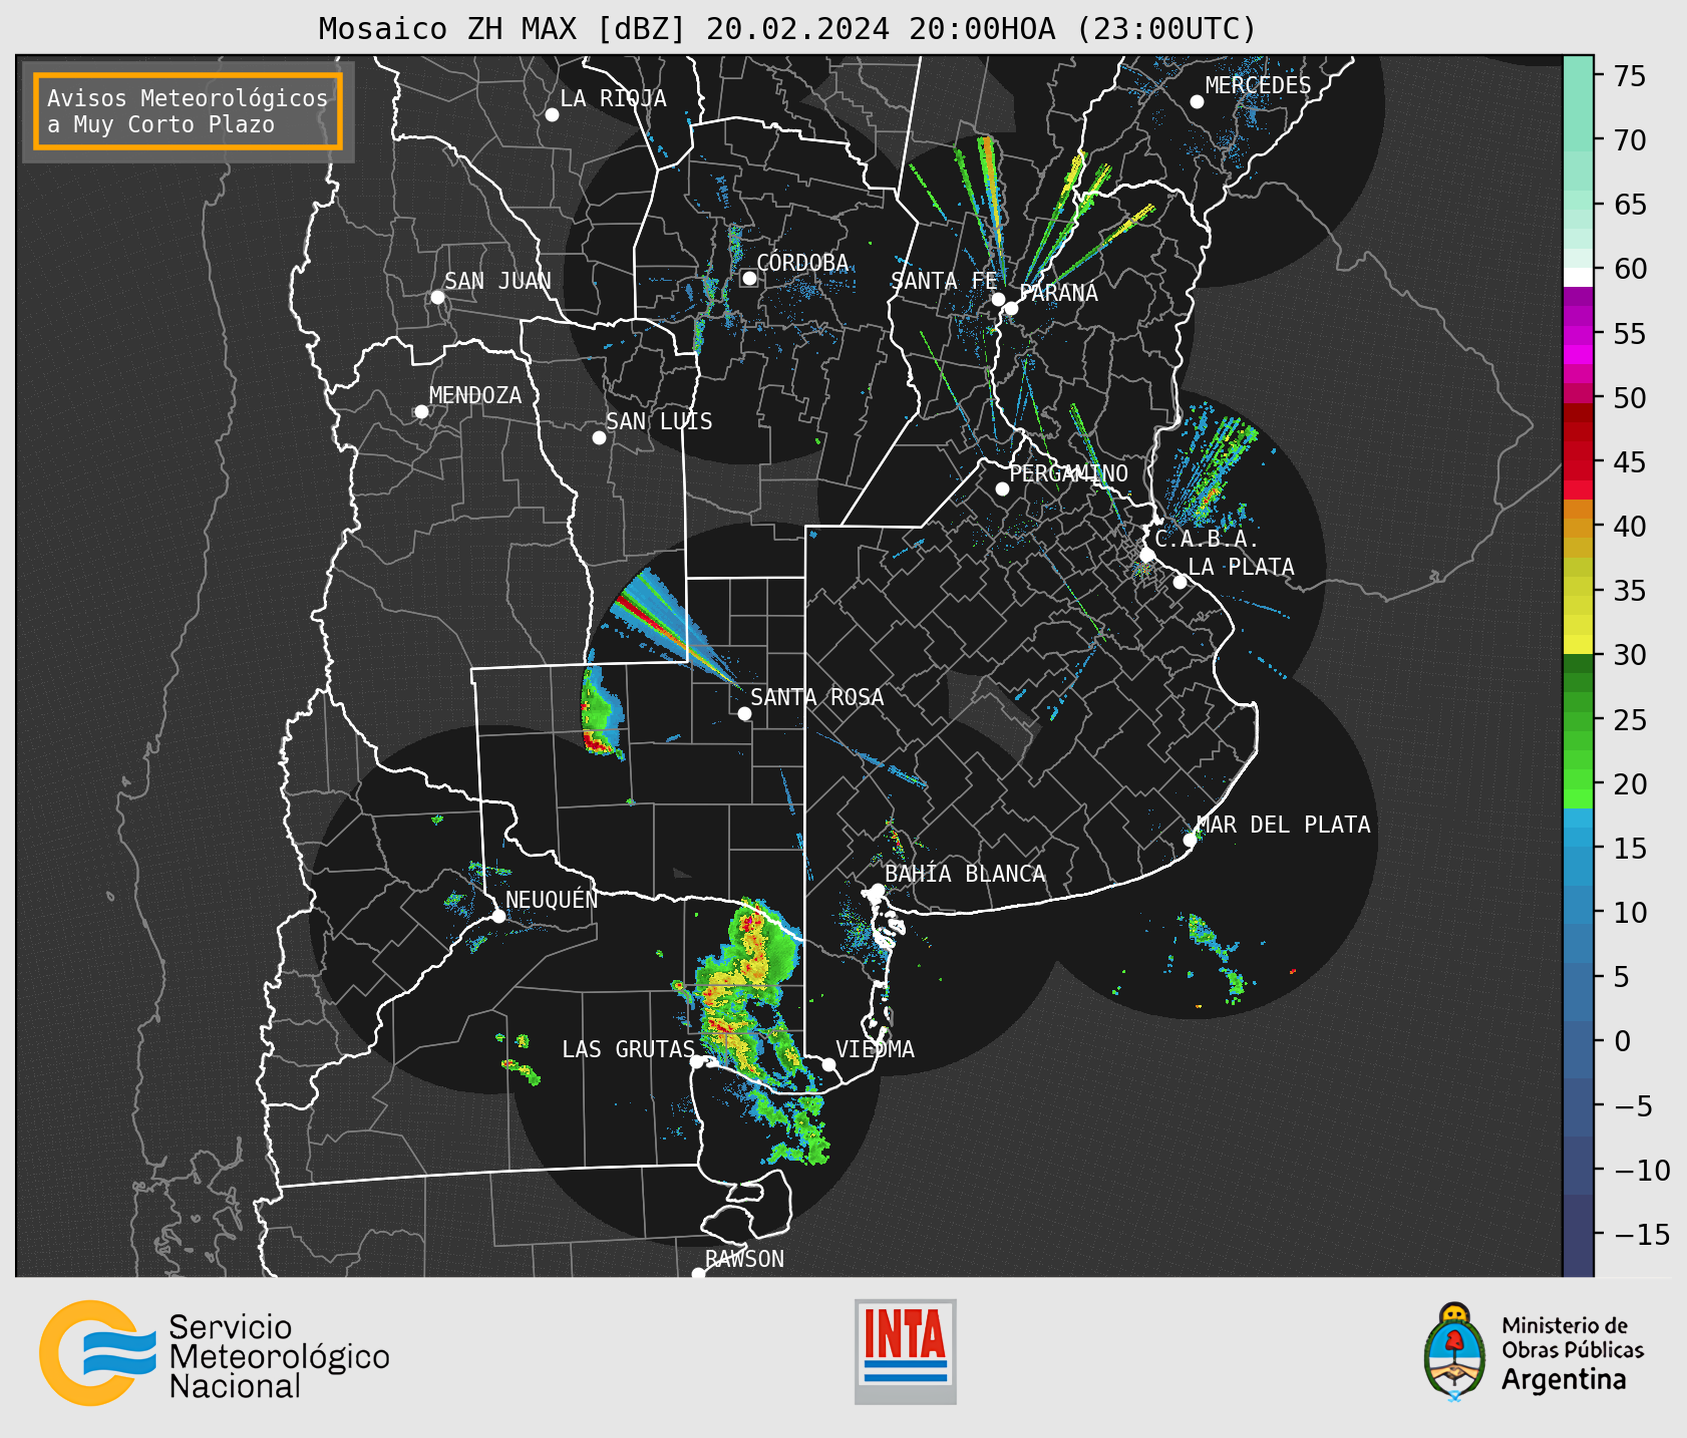Image resolution: width=1687 pixels, height=1438 pixels.
Task: Select the Mercedes city marker
Action: tap(1196, 102)
